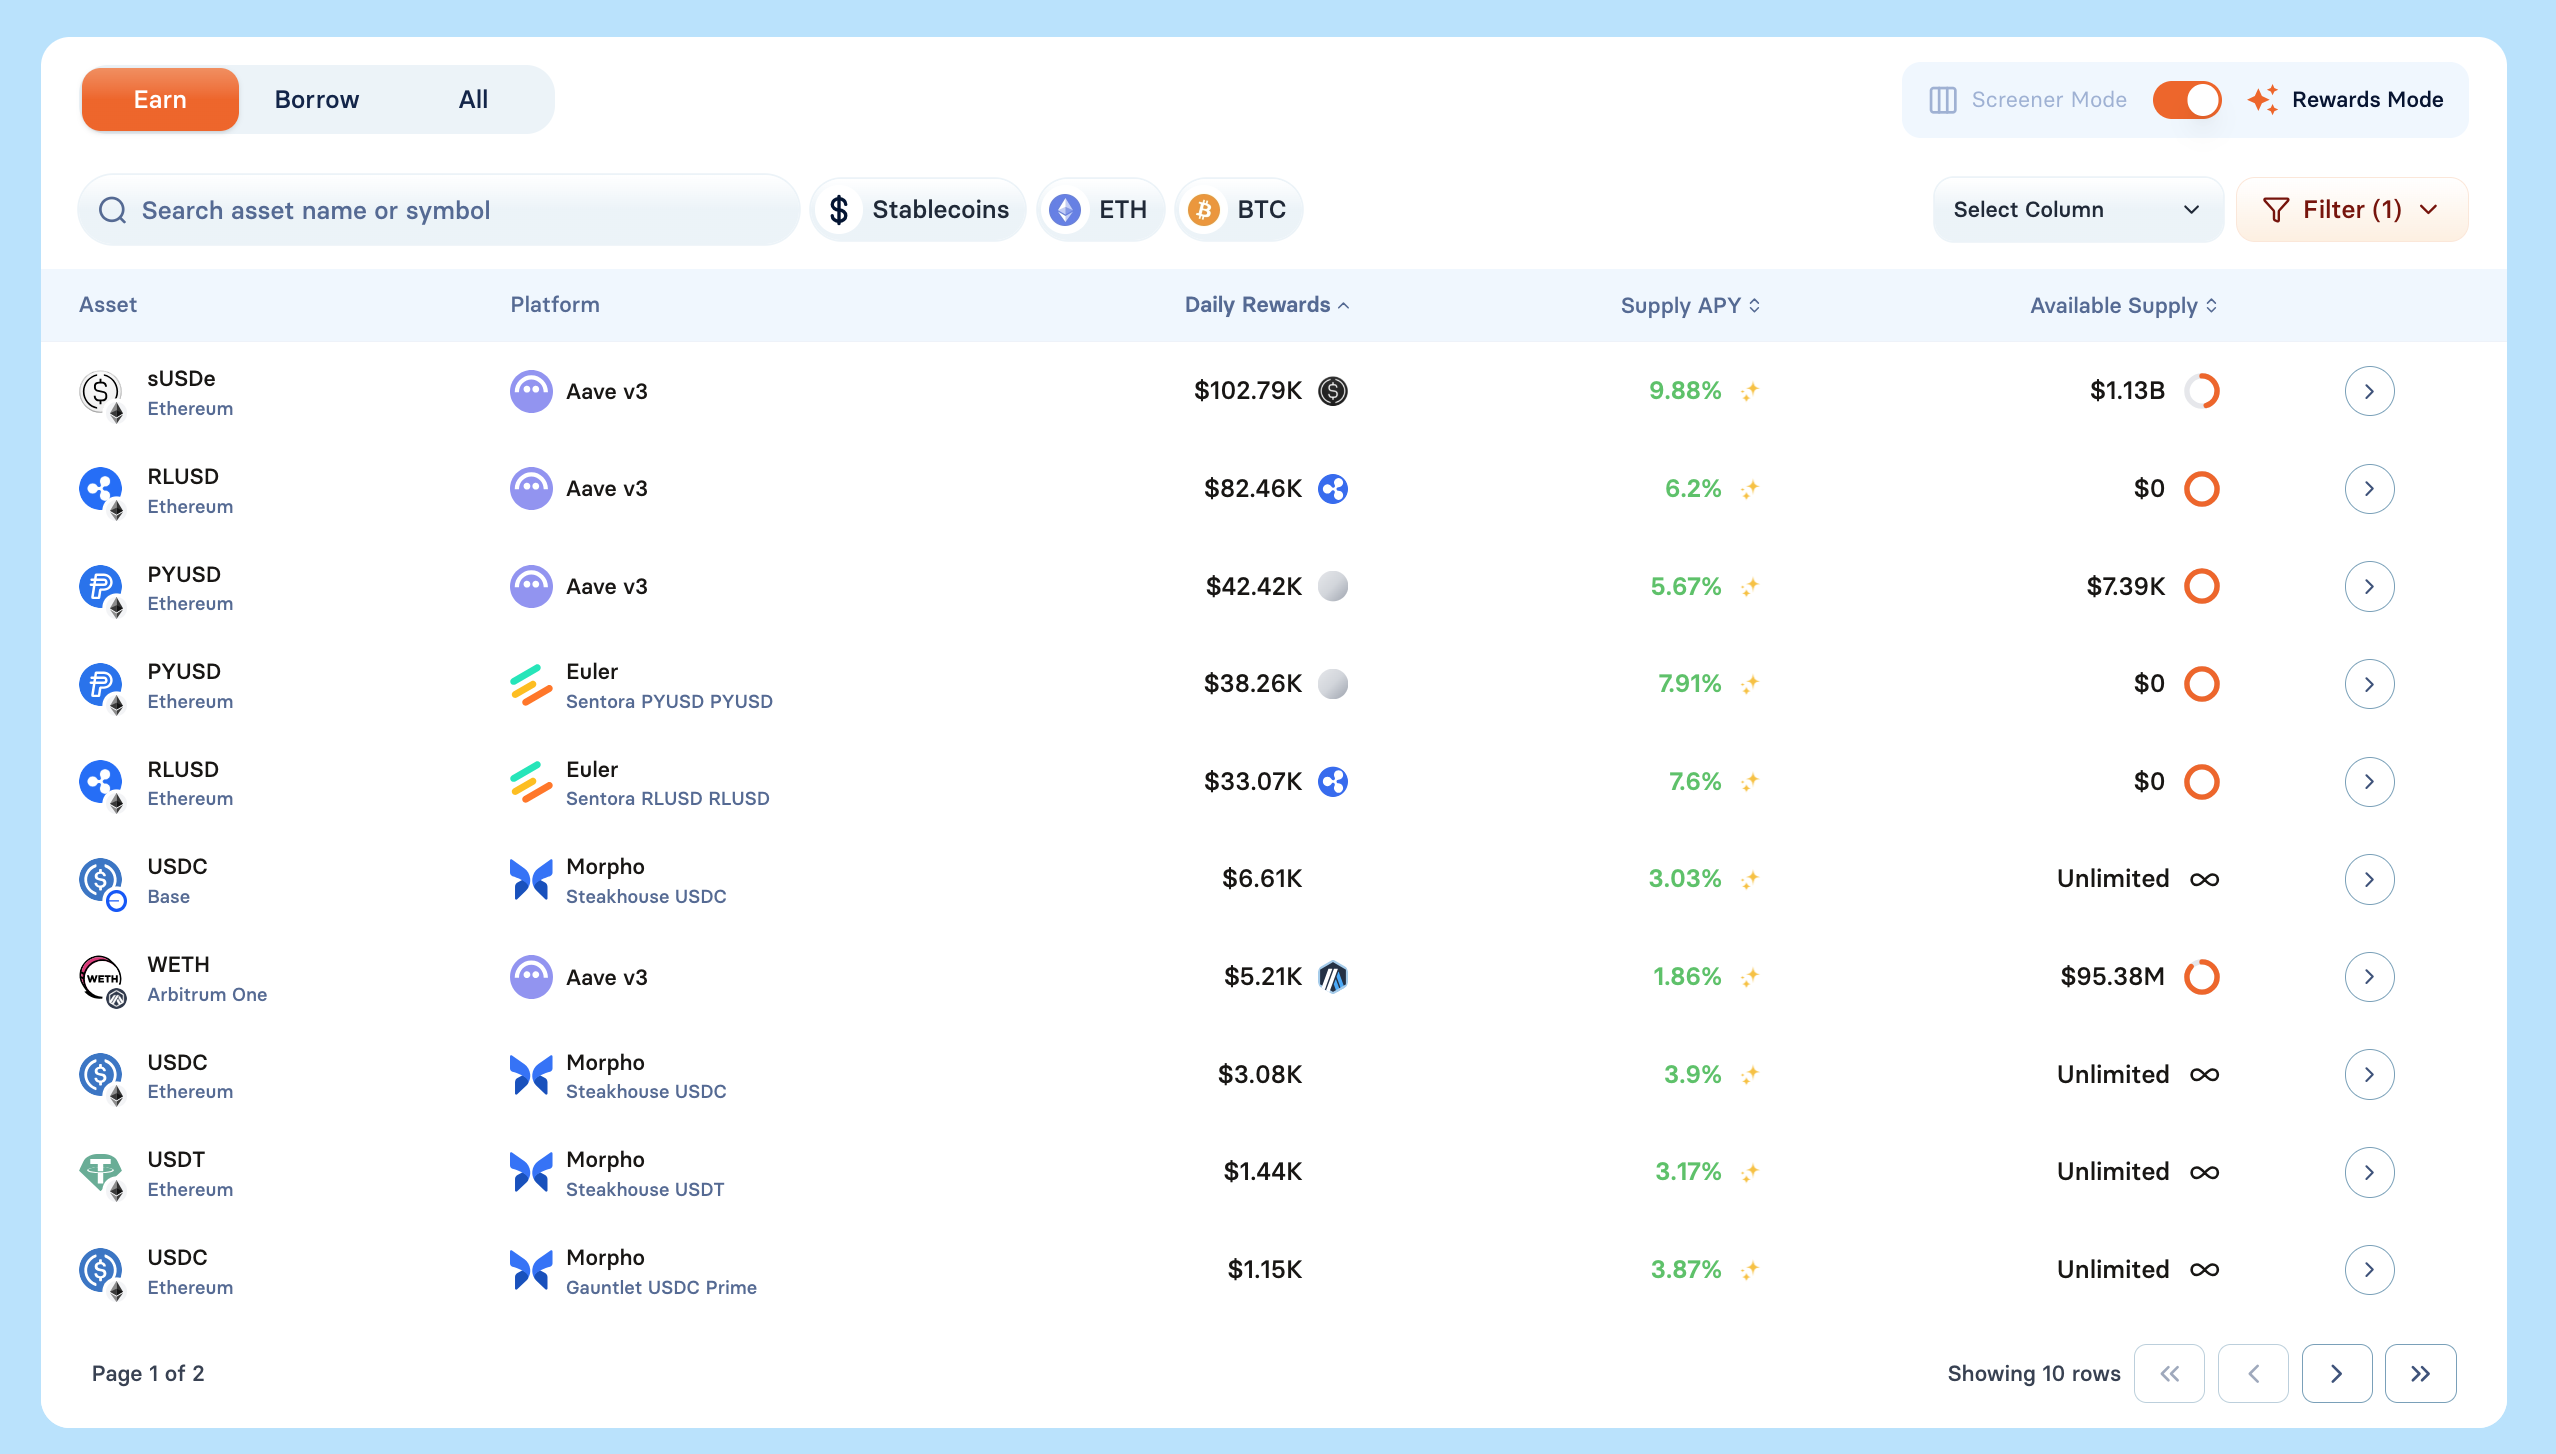This screenshot has height=1454, width=2556.
Task: Click the Morpho logo for Steakhouse USDT
Action: click(x=531, y=1172)
